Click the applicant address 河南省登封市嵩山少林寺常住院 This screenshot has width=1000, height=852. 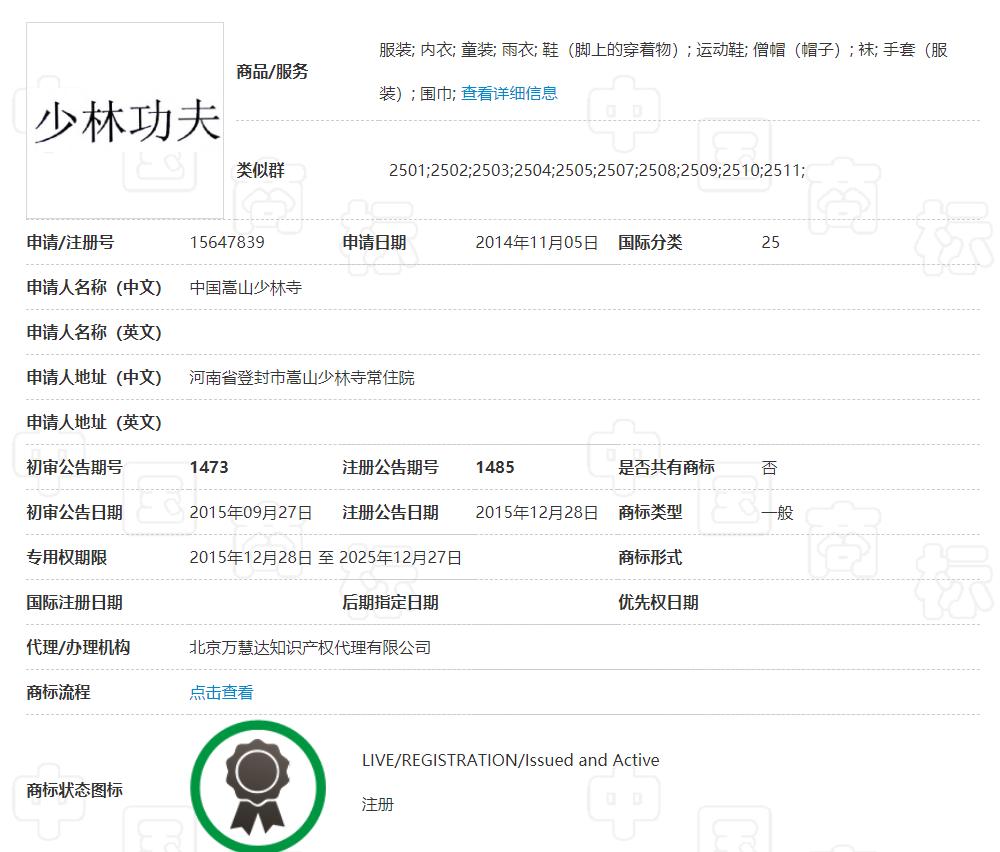[302, 377]
